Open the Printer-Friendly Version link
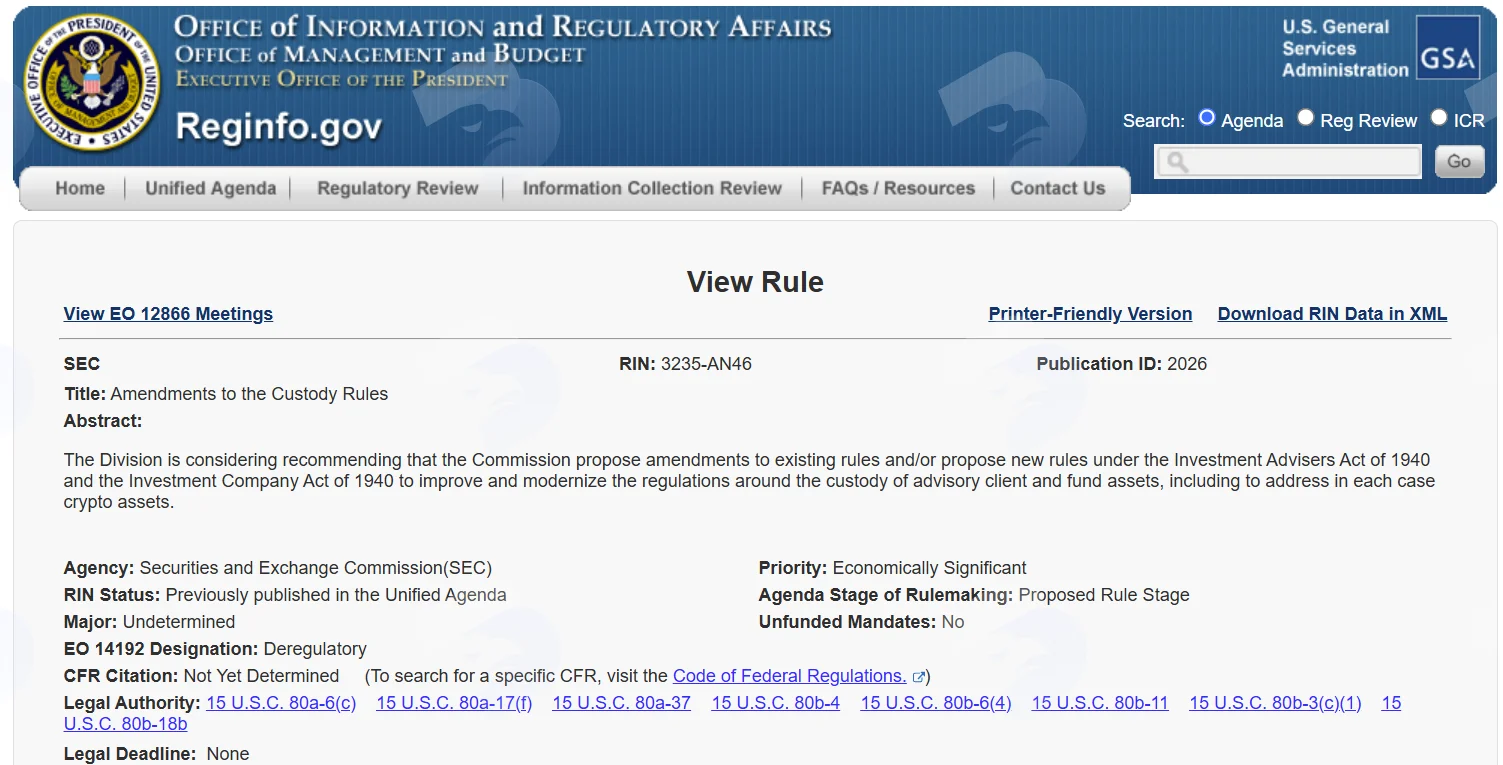The height and width of the screenshot is (765, 1503). (1090, 314)
